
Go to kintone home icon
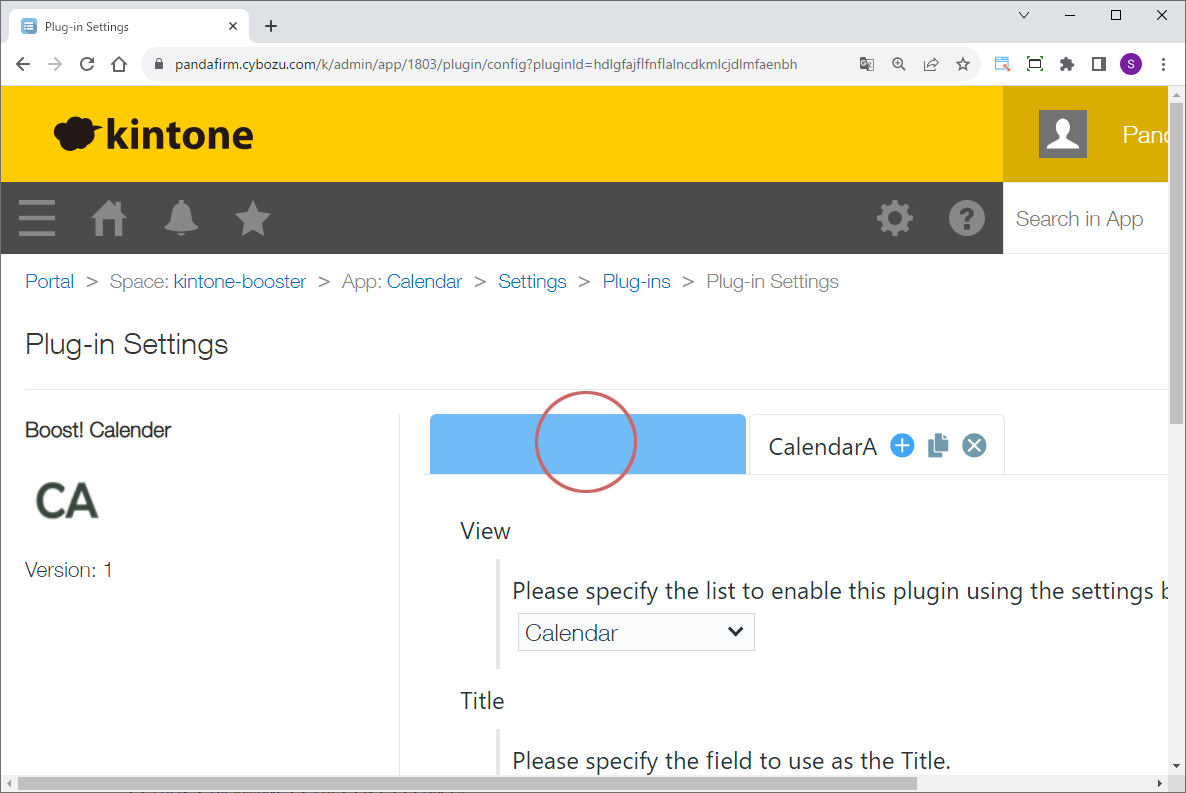coord(109,218)
